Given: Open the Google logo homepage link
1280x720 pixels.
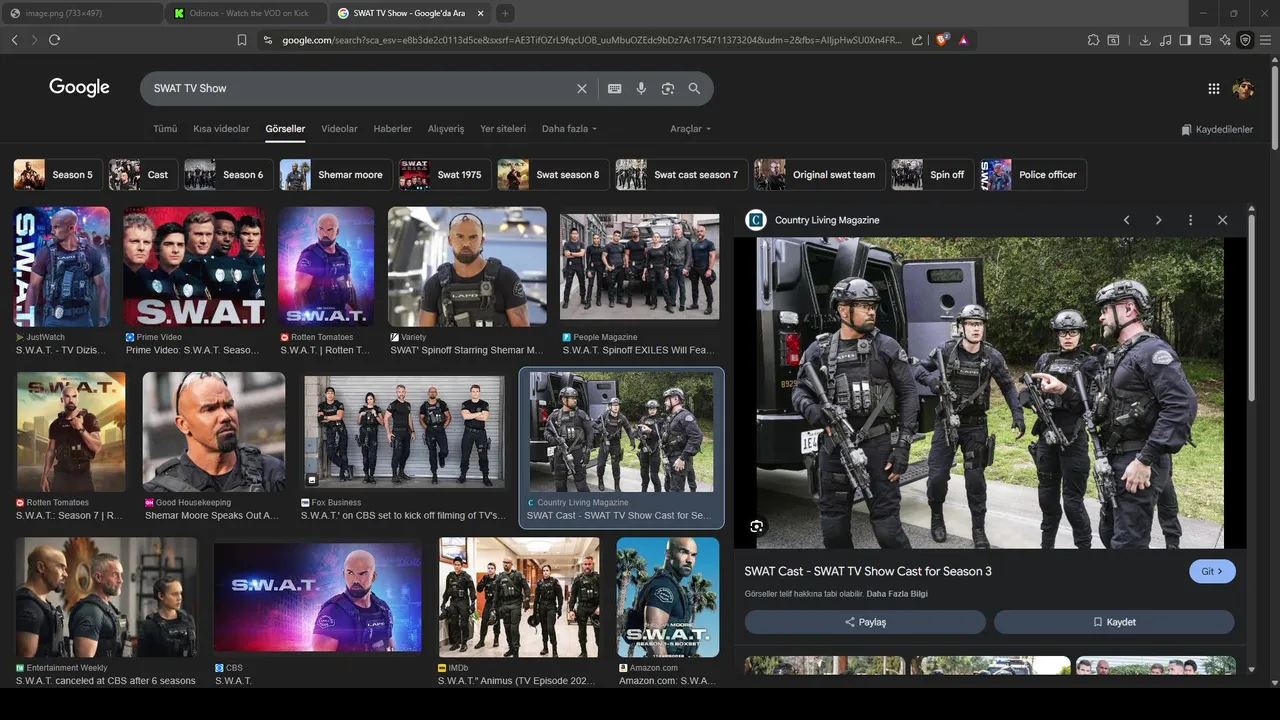Looking at the screenshot, I should (79, 88).
